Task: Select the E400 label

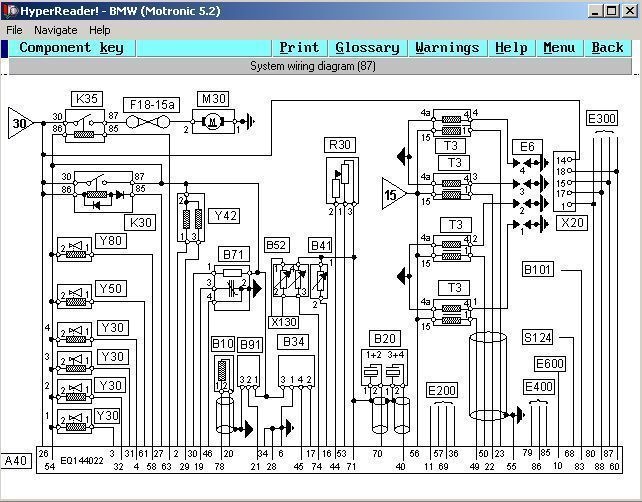Action: [539, 387]
